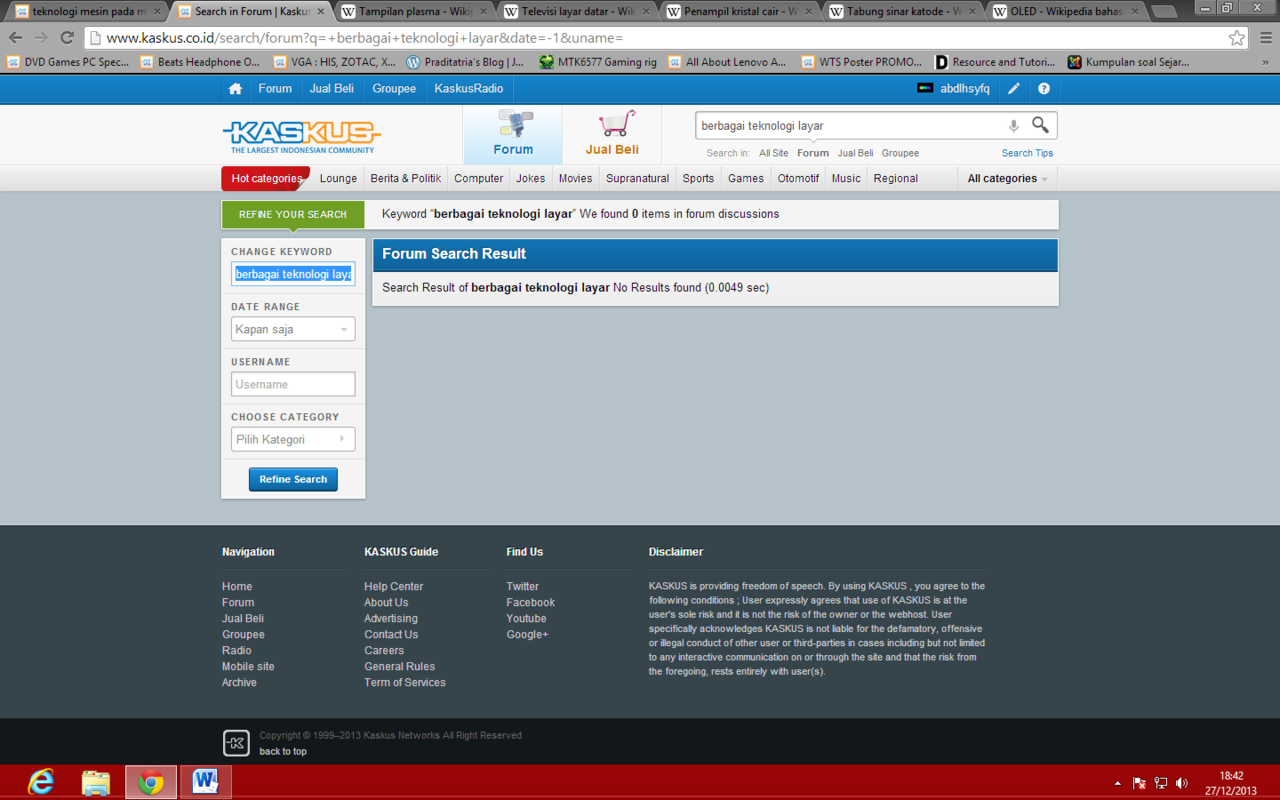1280x800 pixels.
Task: Click the magnifier search icon
Action: (1041, 125)
